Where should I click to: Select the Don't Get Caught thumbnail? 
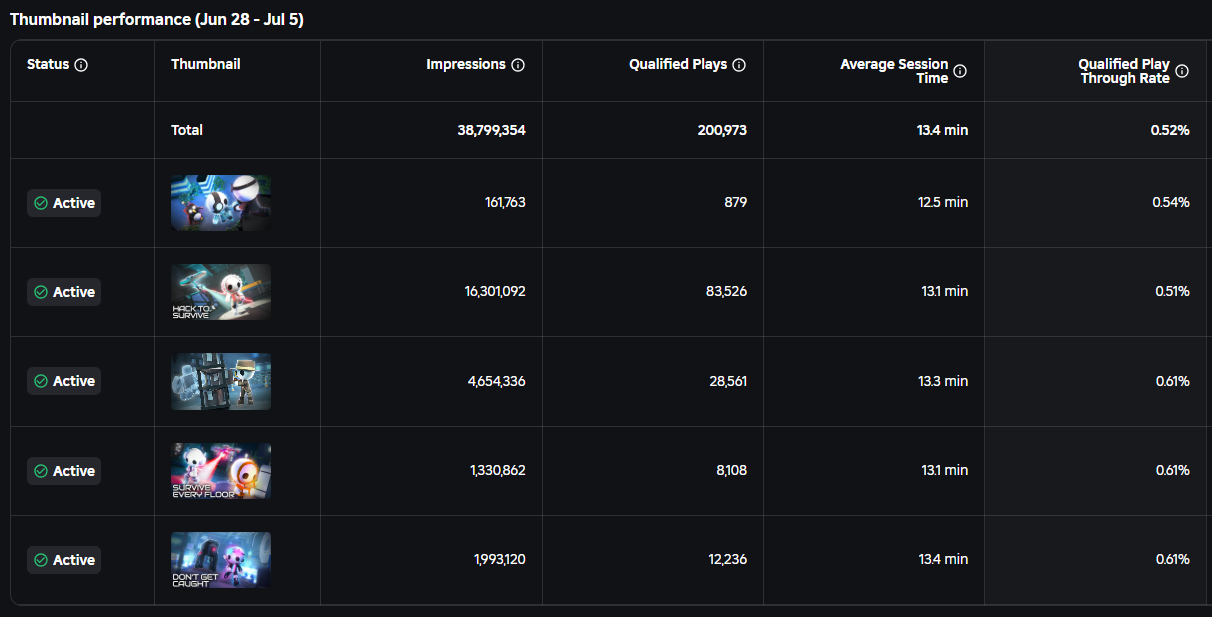click(221, 560)
